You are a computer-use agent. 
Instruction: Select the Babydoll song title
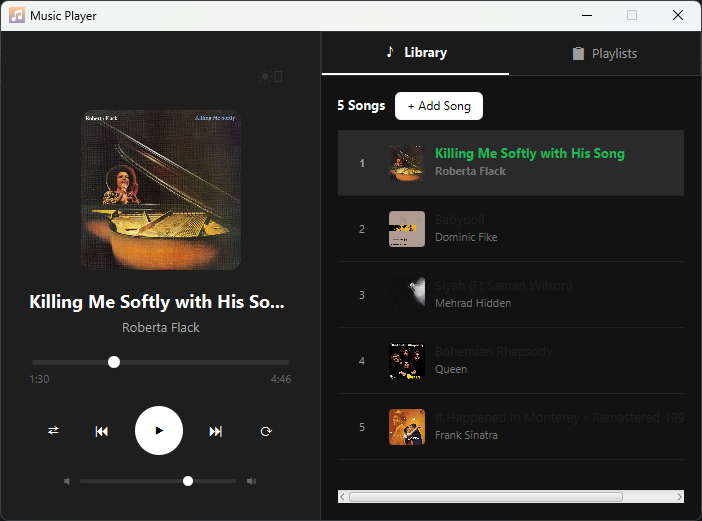coord(460,219)
